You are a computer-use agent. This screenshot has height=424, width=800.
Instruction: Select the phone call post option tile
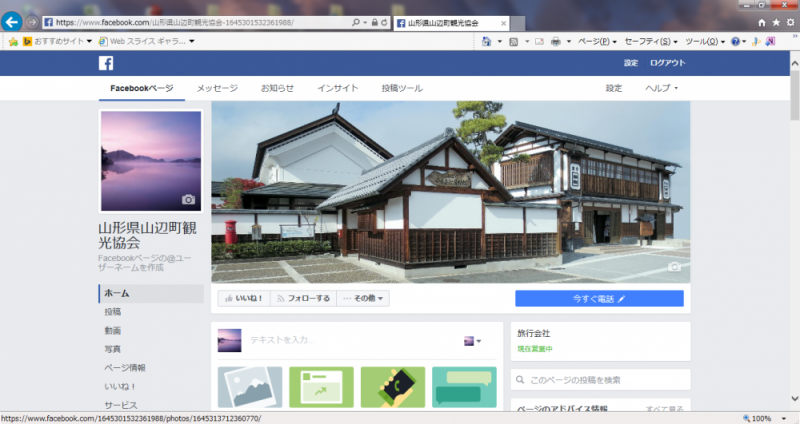pyautogui.click(x=393, y=388)
